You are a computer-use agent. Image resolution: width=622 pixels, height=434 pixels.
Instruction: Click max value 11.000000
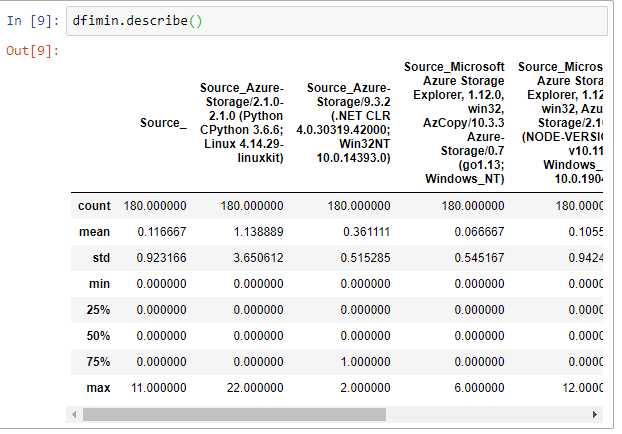pos(159,388)
